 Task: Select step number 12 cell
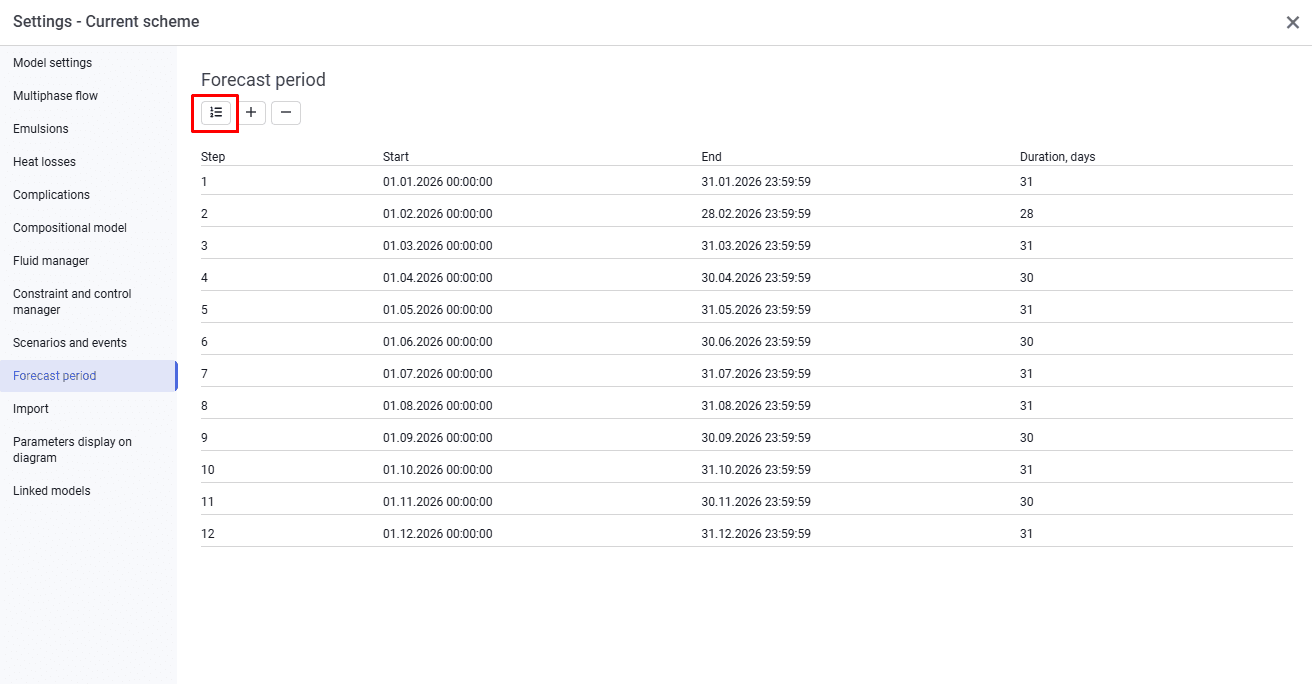click(208, 534)
